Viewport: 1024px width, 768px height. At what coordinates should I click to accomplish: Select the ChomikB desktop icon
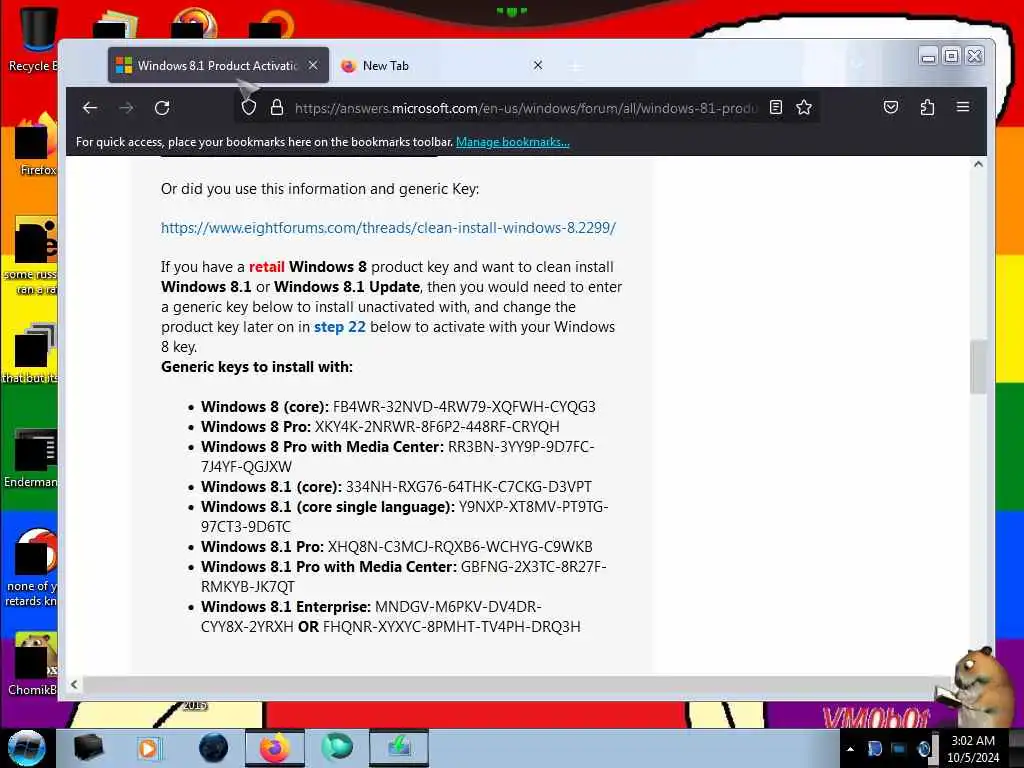(33, 664)
